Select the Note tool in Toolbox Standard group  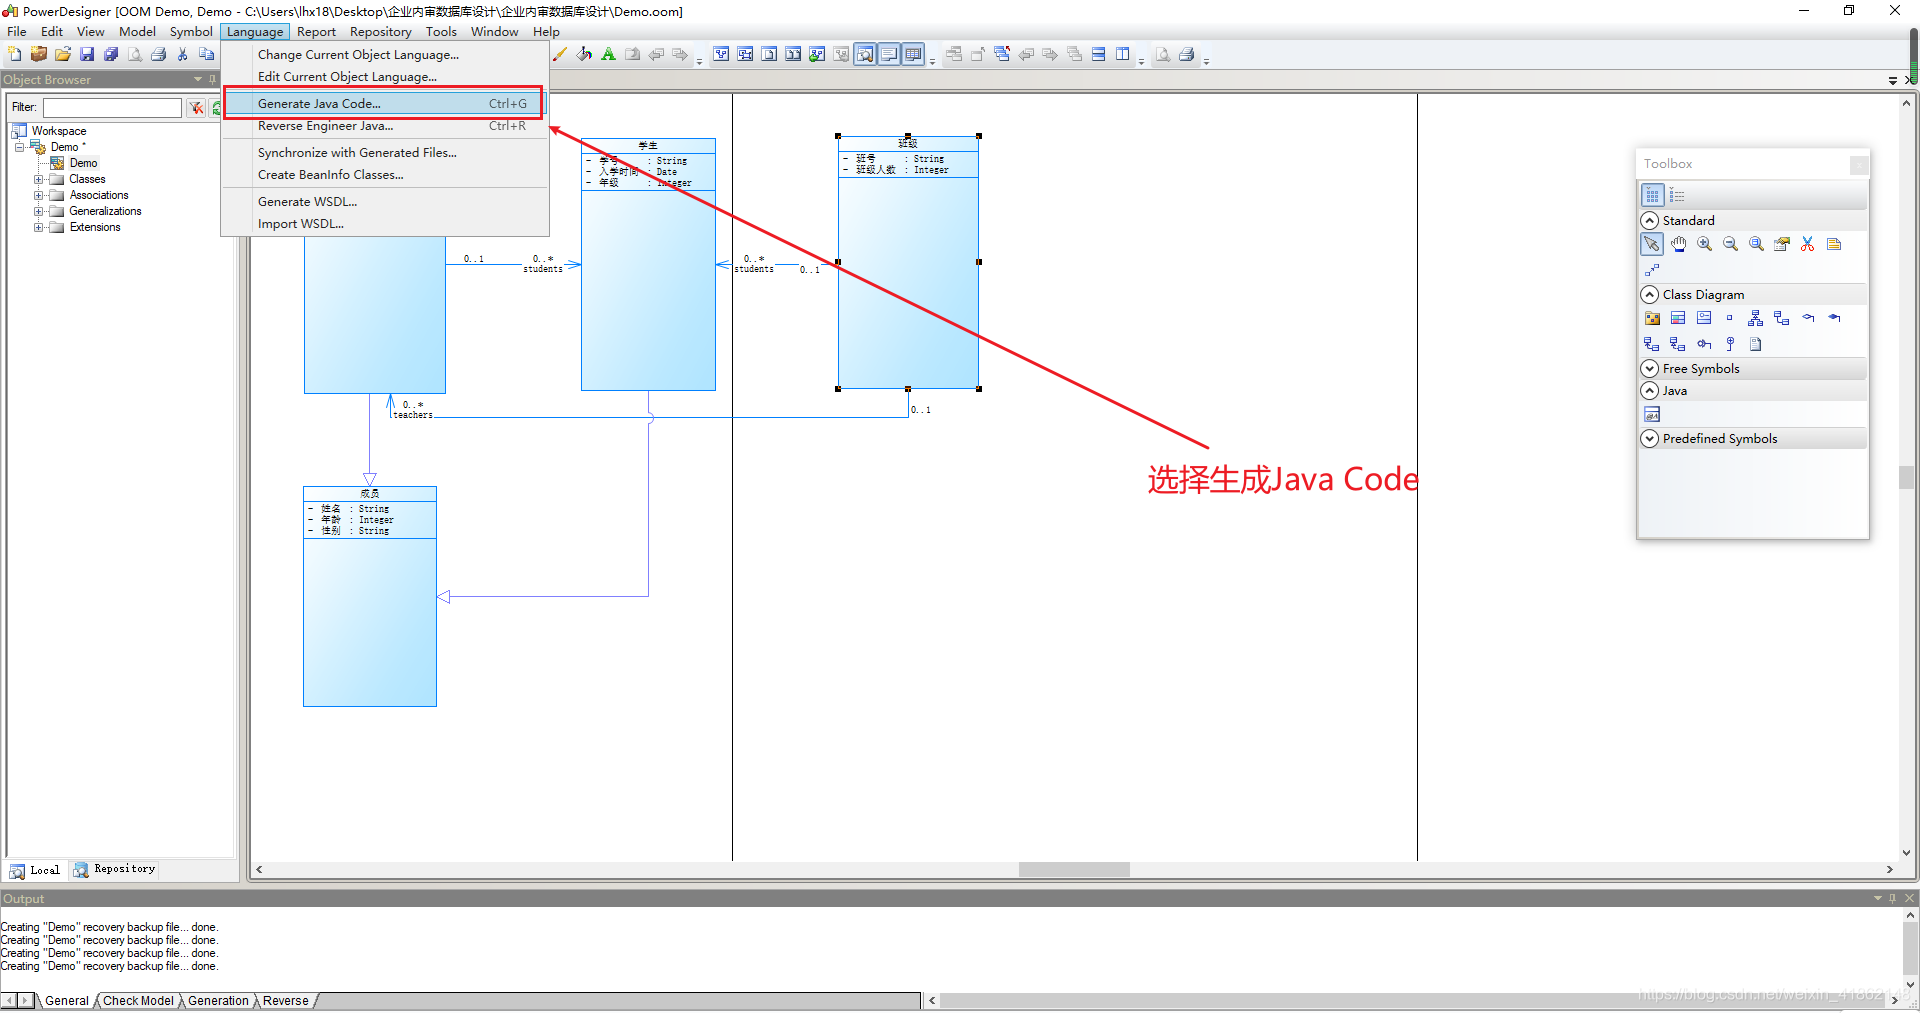pos(1834,244)
